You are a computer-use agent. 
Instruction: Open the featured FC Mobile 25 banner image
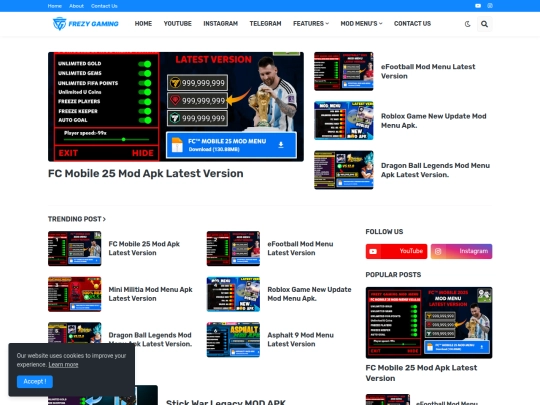coord(176,106)
